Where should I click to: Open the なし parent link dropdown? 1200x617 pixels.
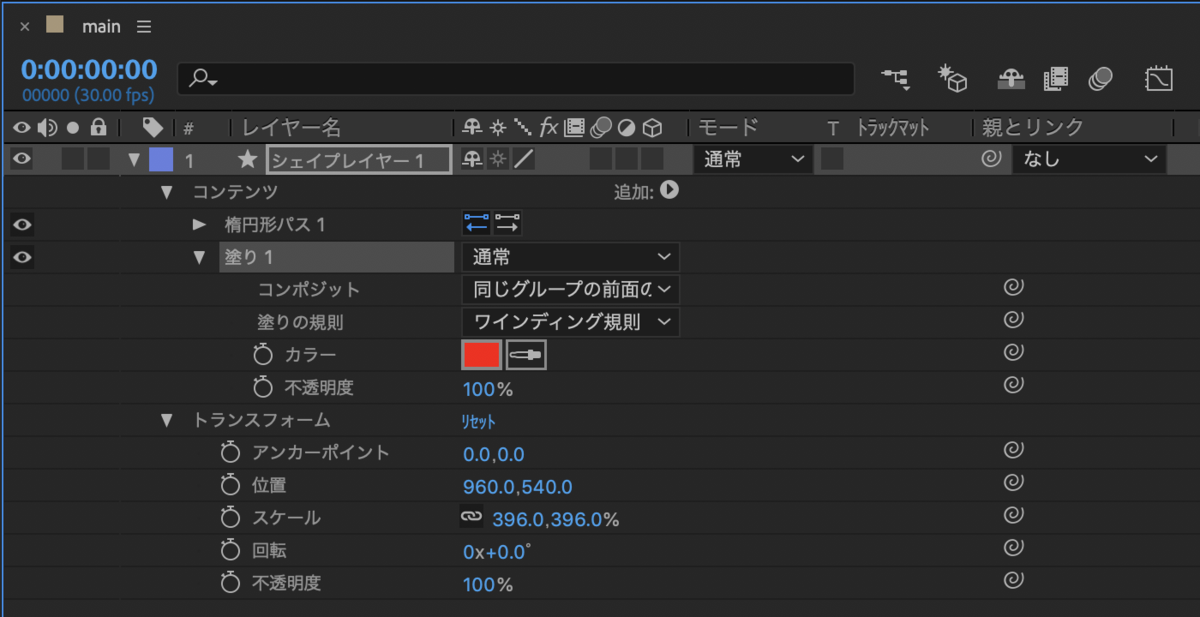click(1089, 158)
